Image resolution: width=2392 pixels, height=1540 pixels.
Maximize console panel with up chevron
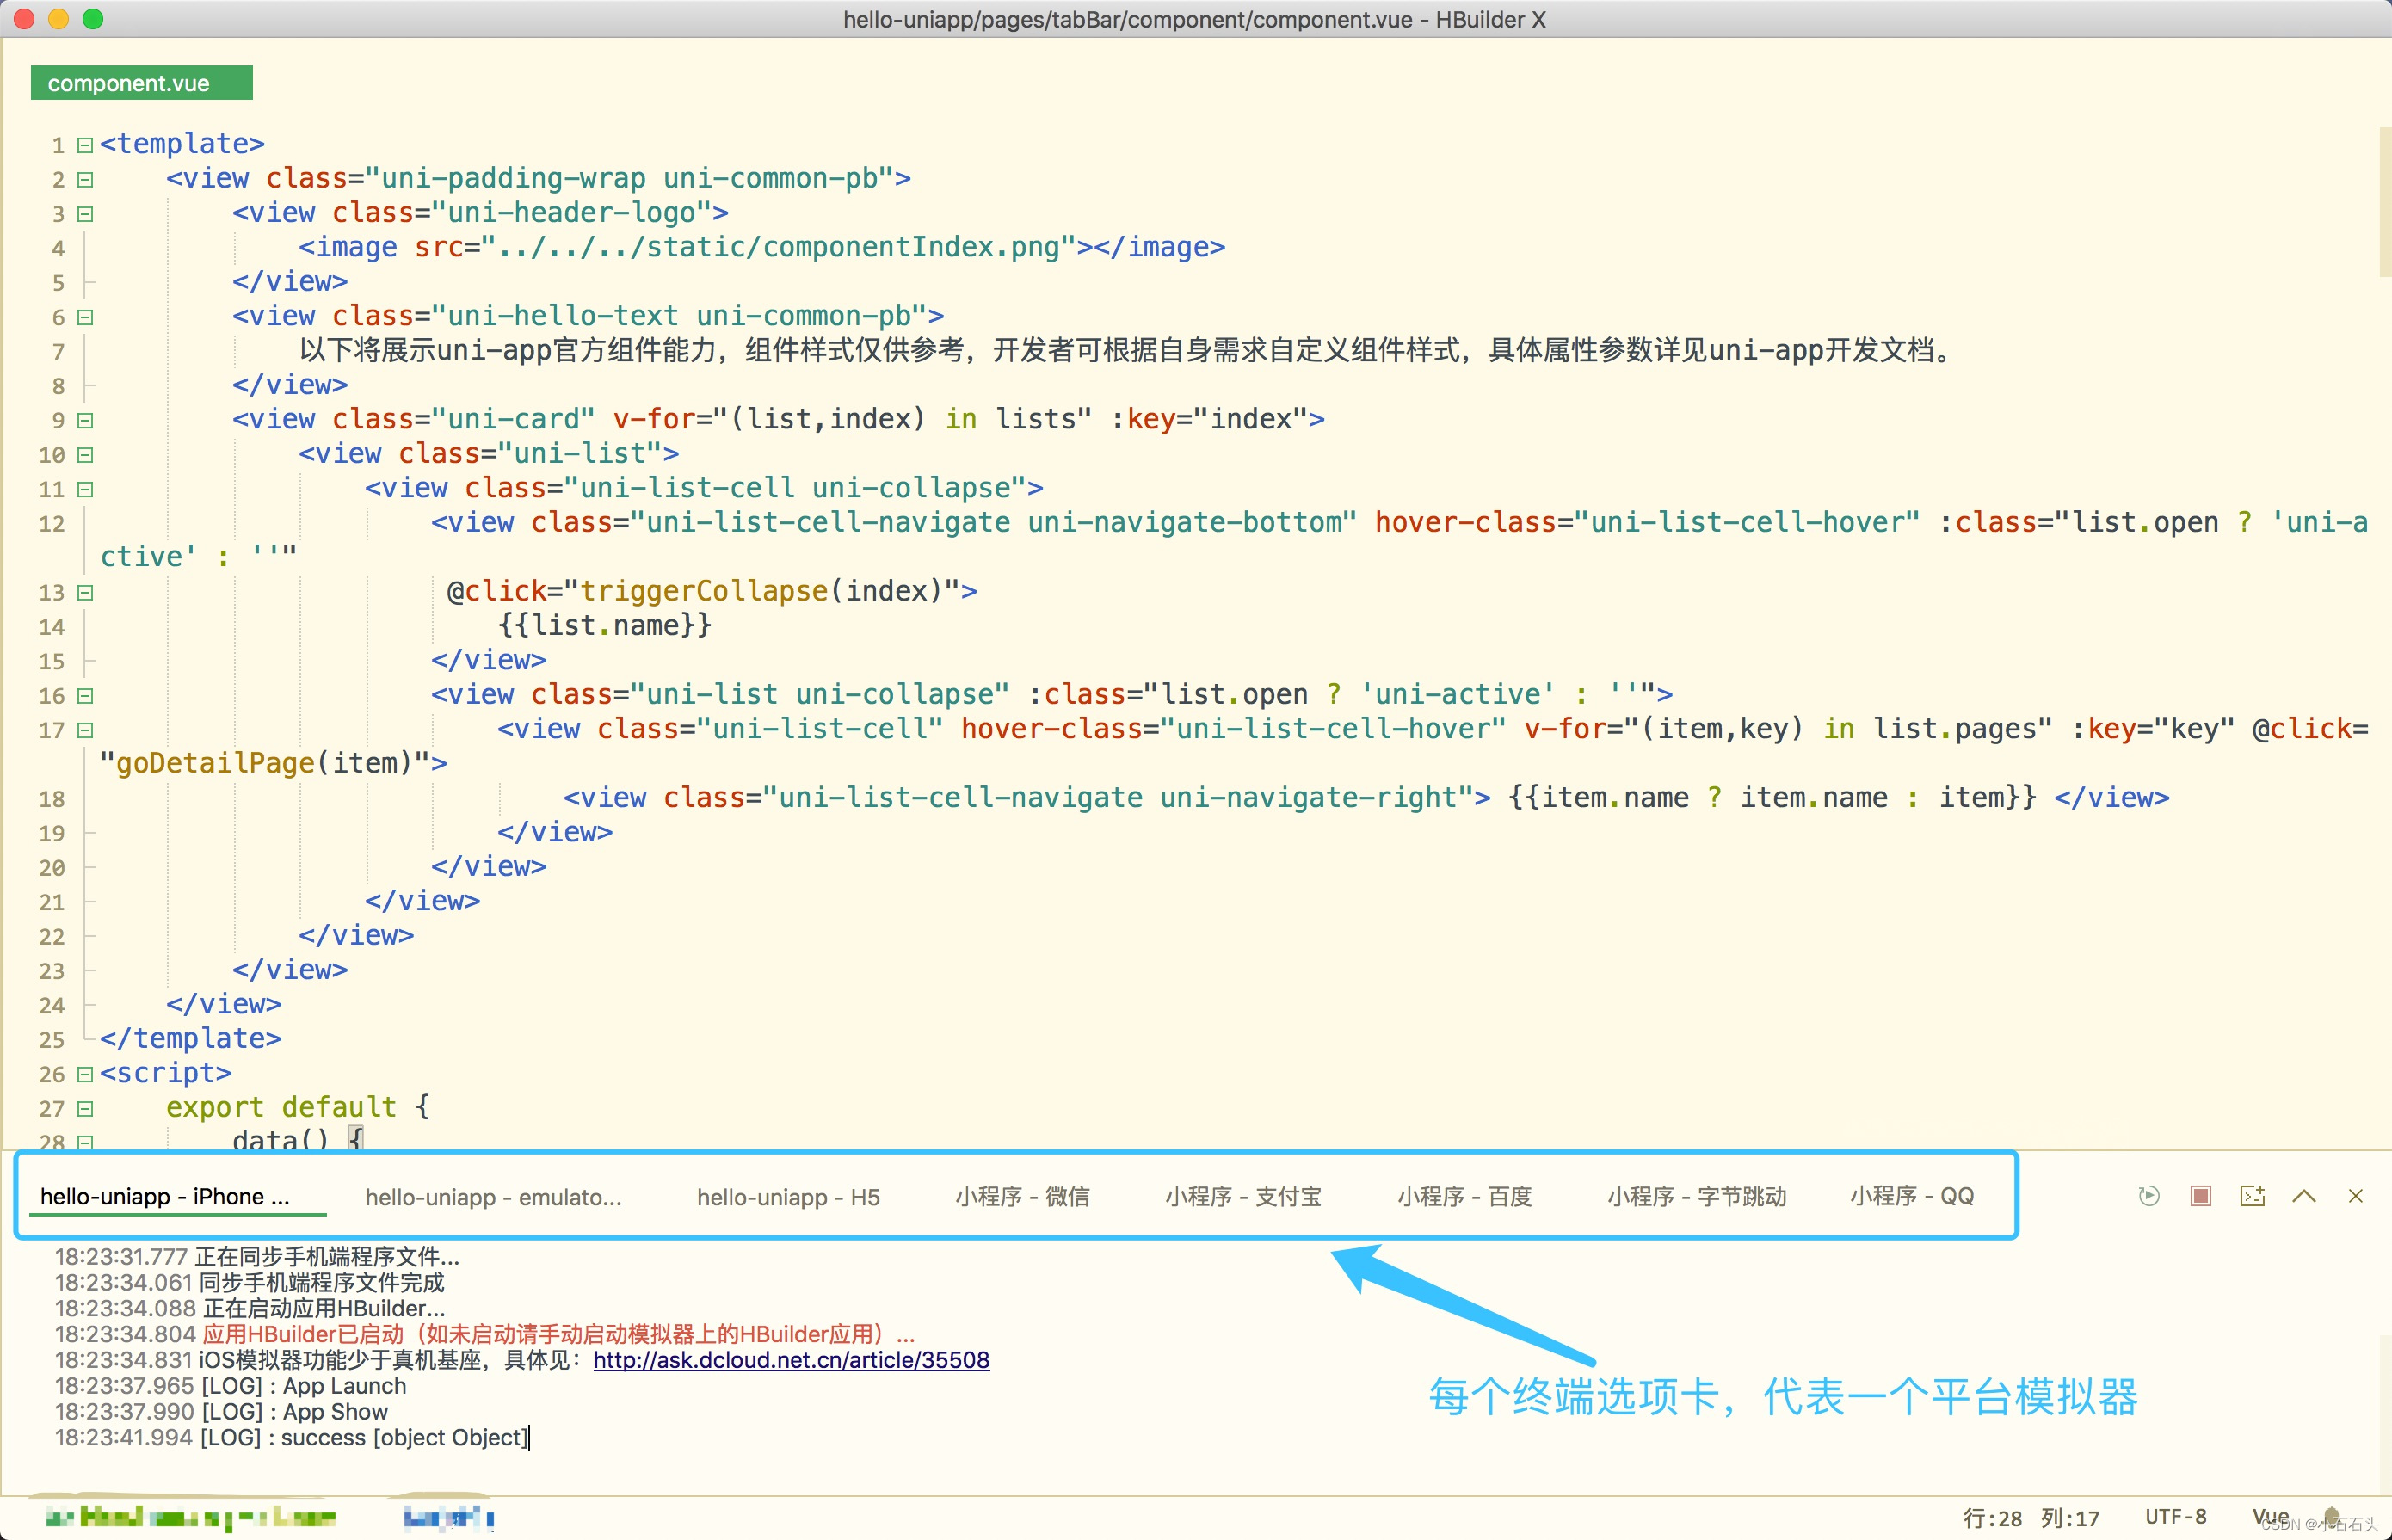pos(2304,1196)
